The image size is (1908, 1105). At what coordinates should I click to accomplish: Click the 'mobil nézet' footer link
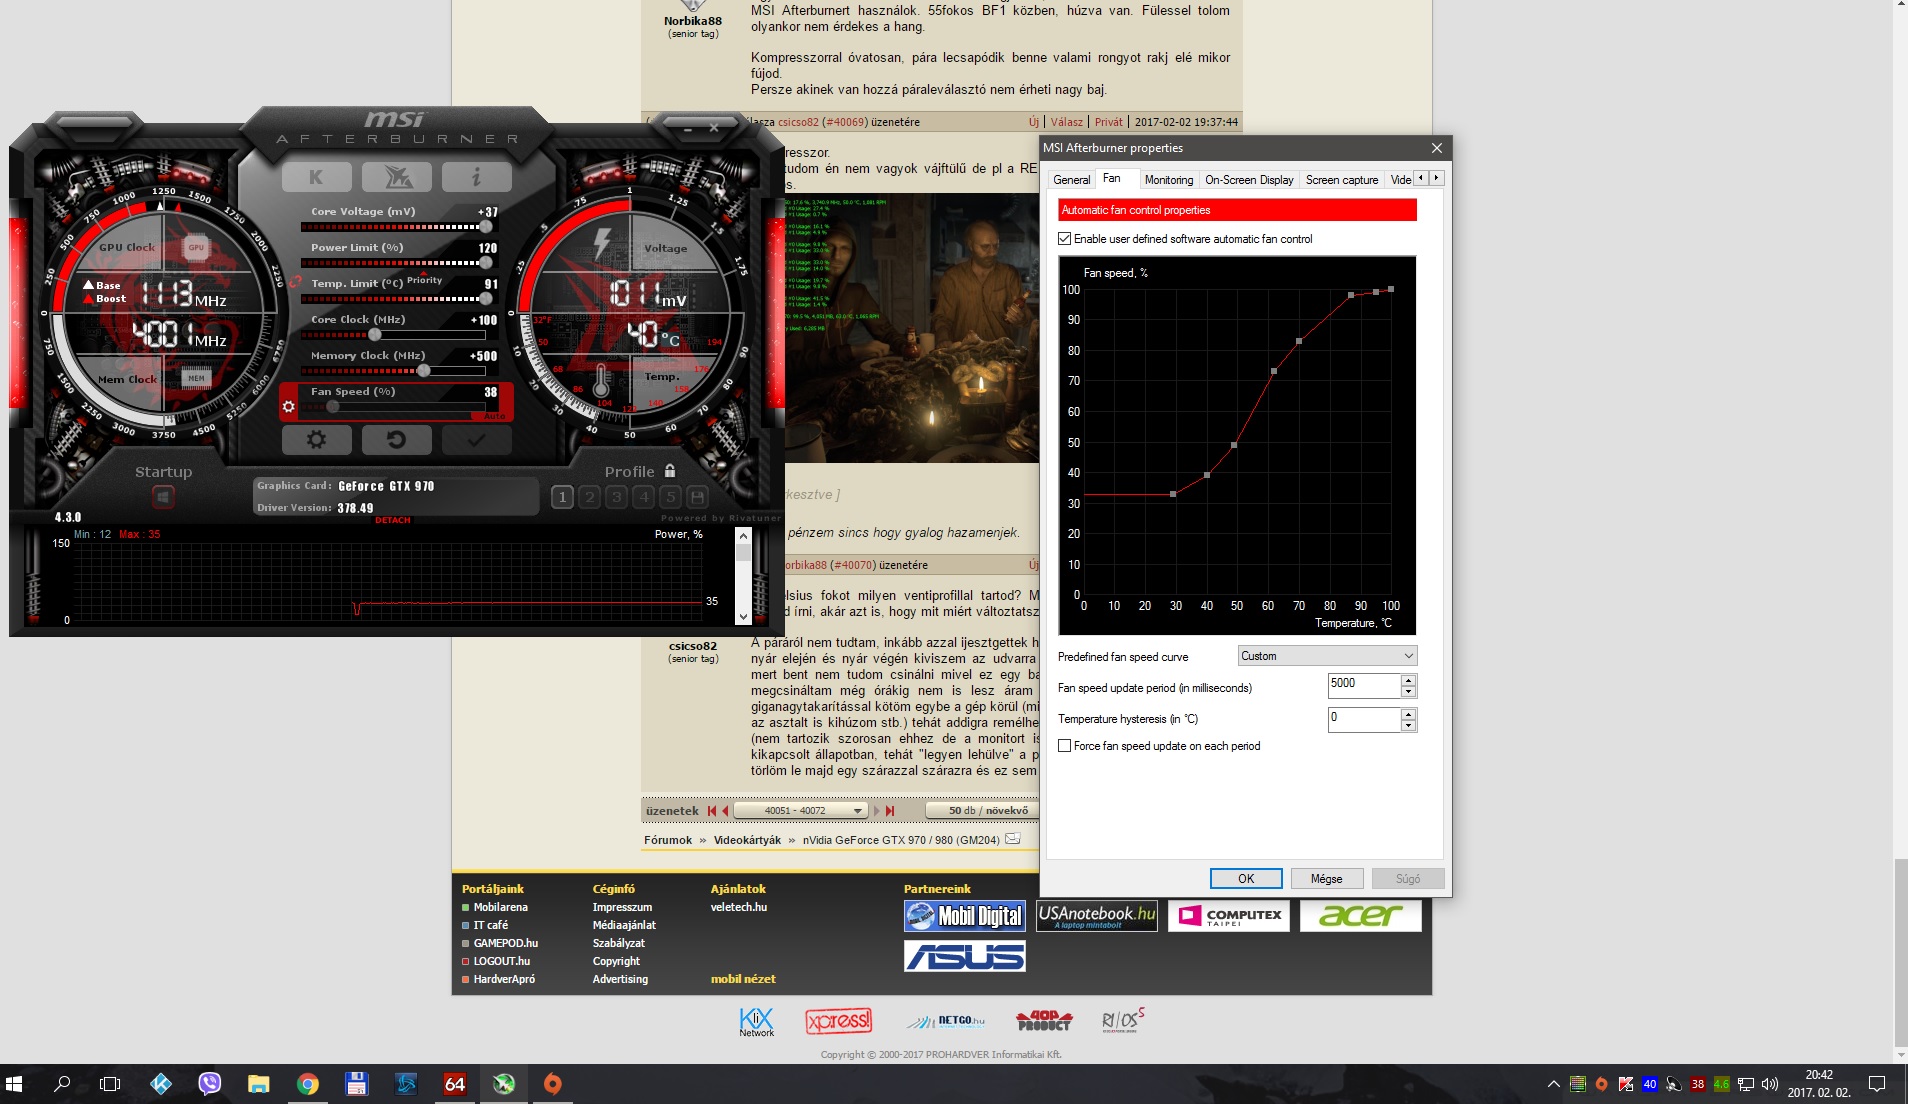(x=743, y=979)
